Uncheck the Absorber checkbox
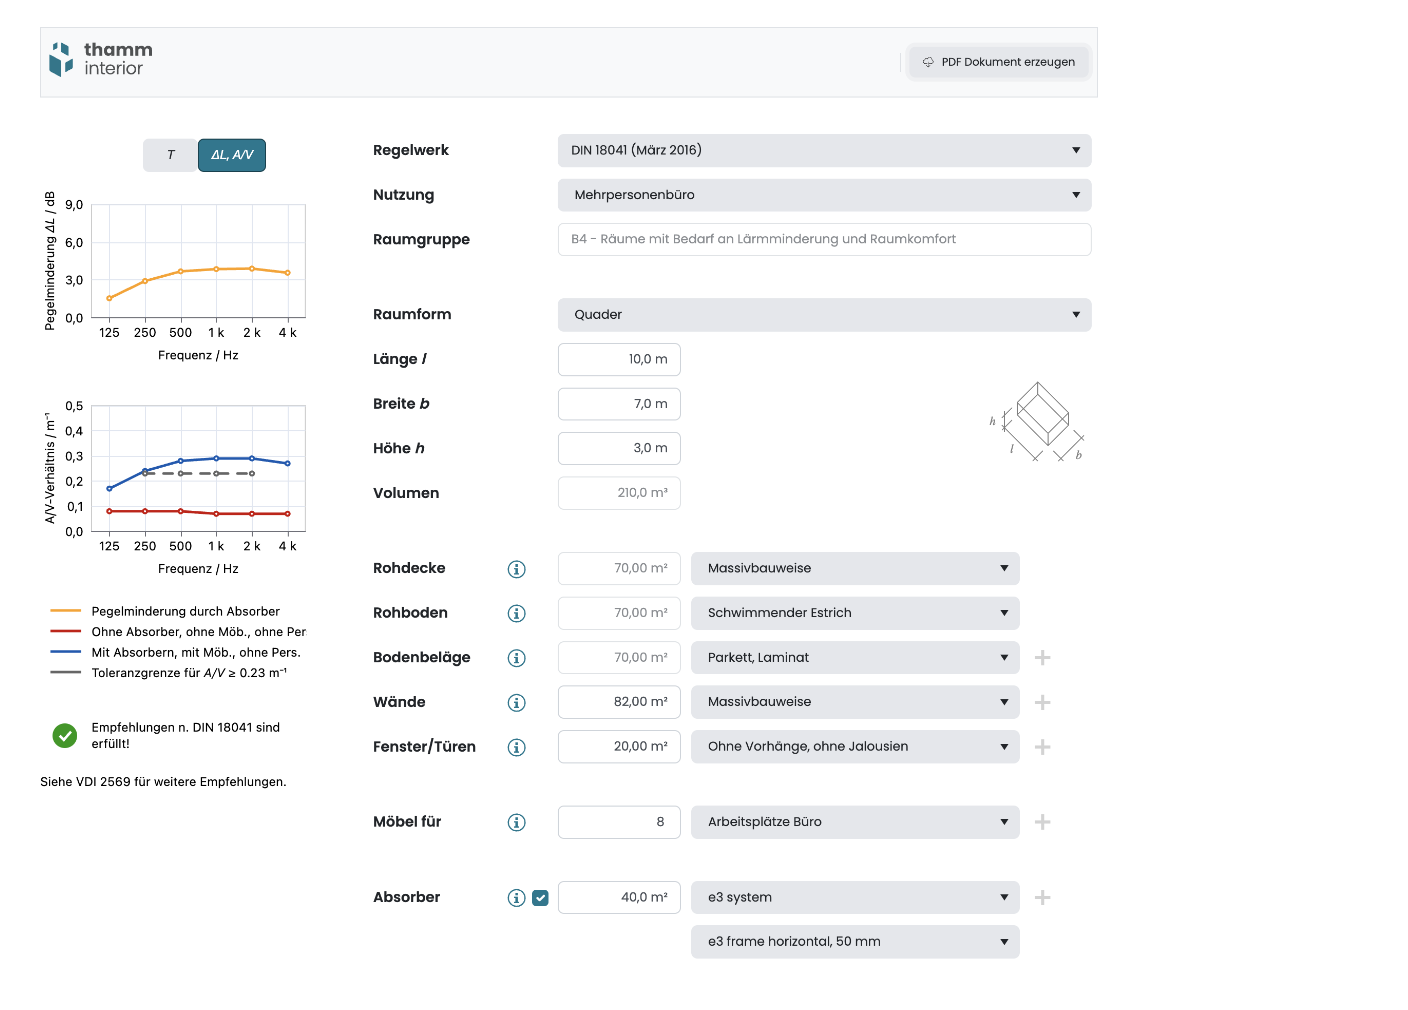 pyautogui.click(x=540, y=898)
